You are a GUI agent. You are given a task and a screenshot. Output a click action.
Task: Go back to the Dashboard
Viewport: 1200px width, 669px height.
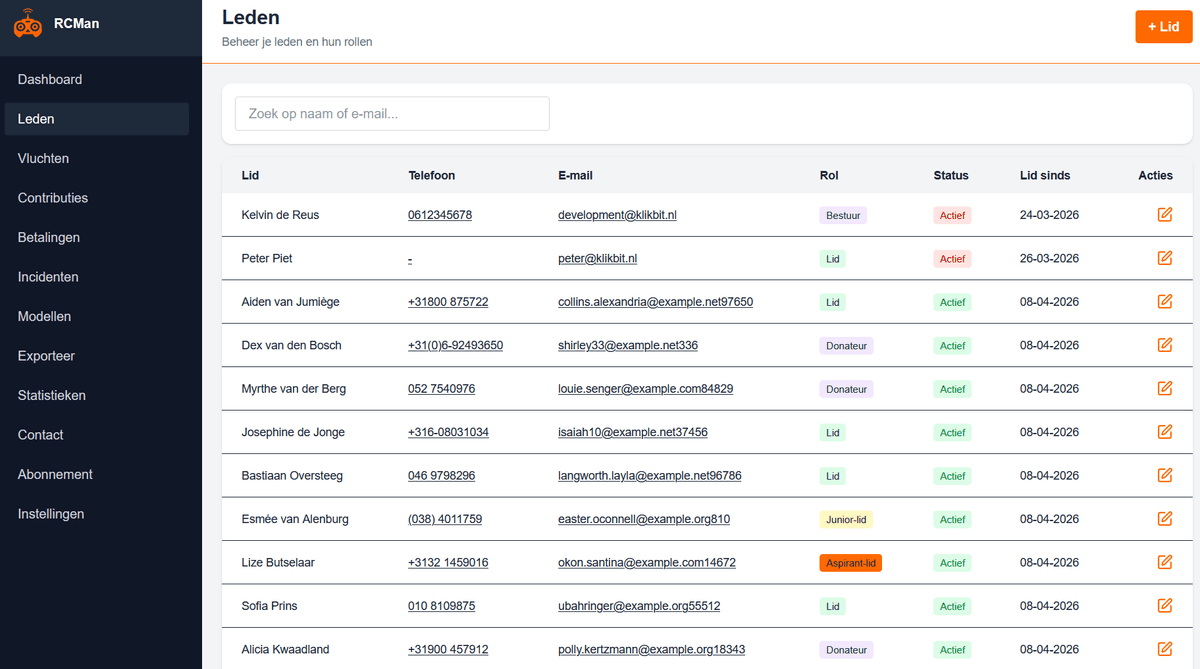49,79
